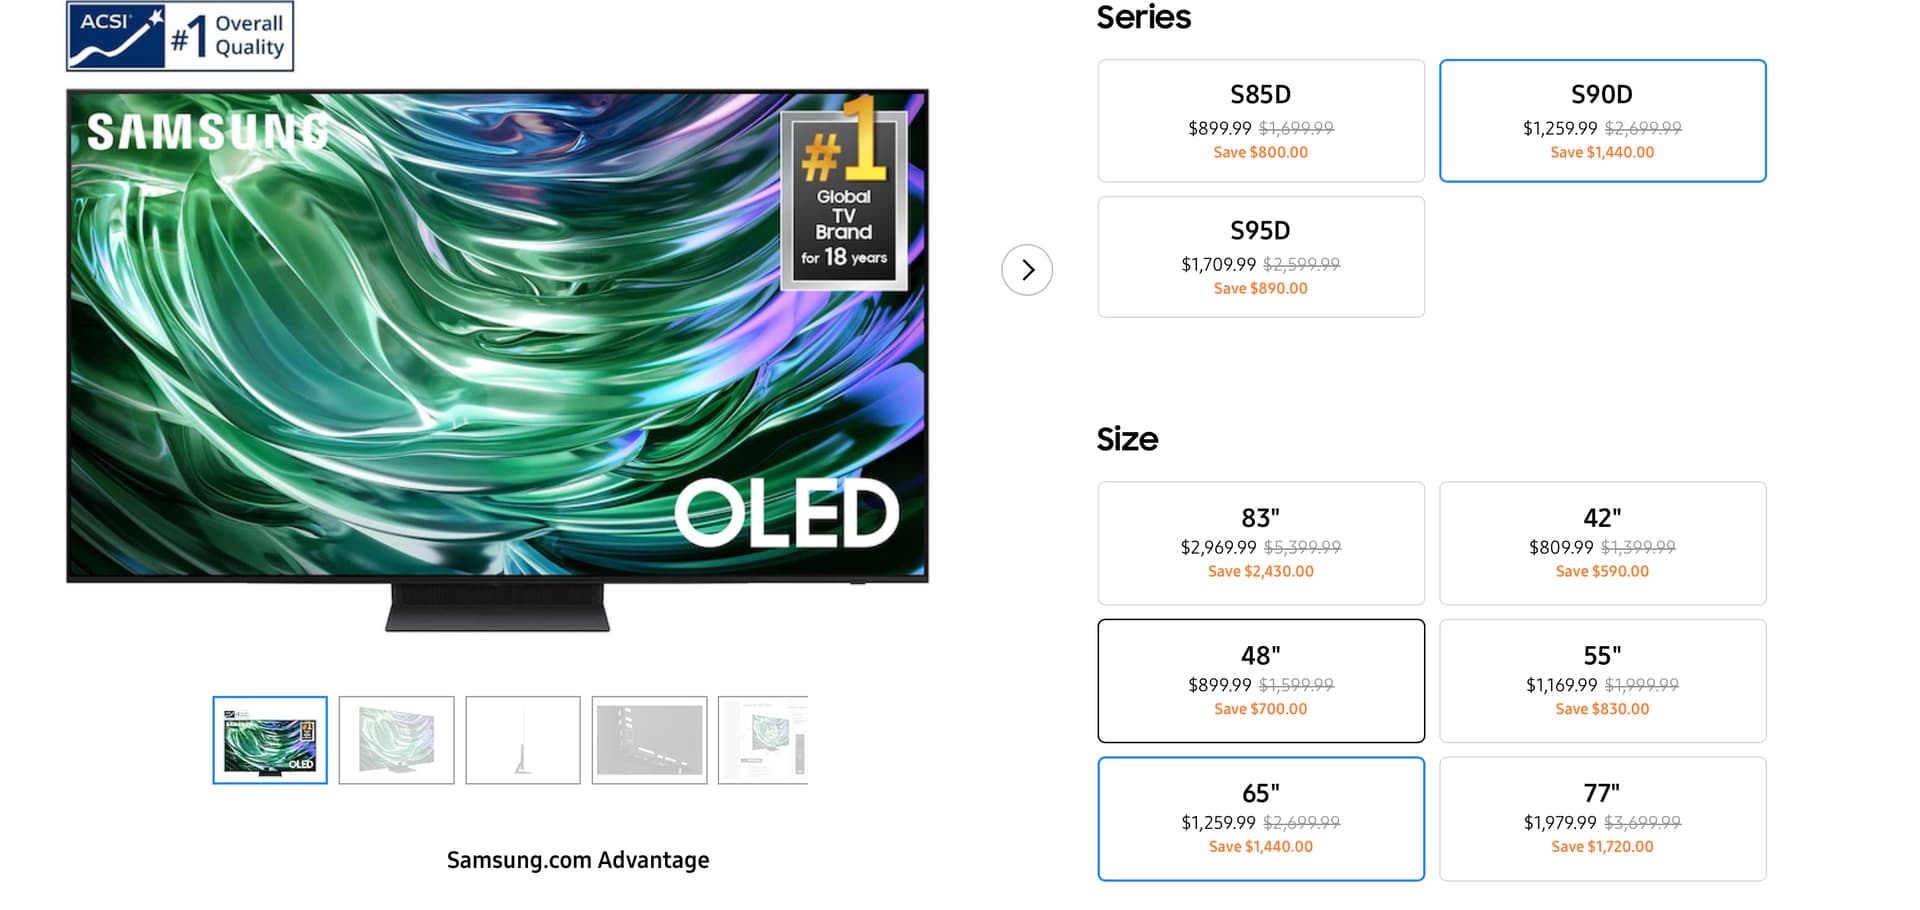1920x910 pixels.
Task: Choose the 65" size option
Action: pos(1260,819)
